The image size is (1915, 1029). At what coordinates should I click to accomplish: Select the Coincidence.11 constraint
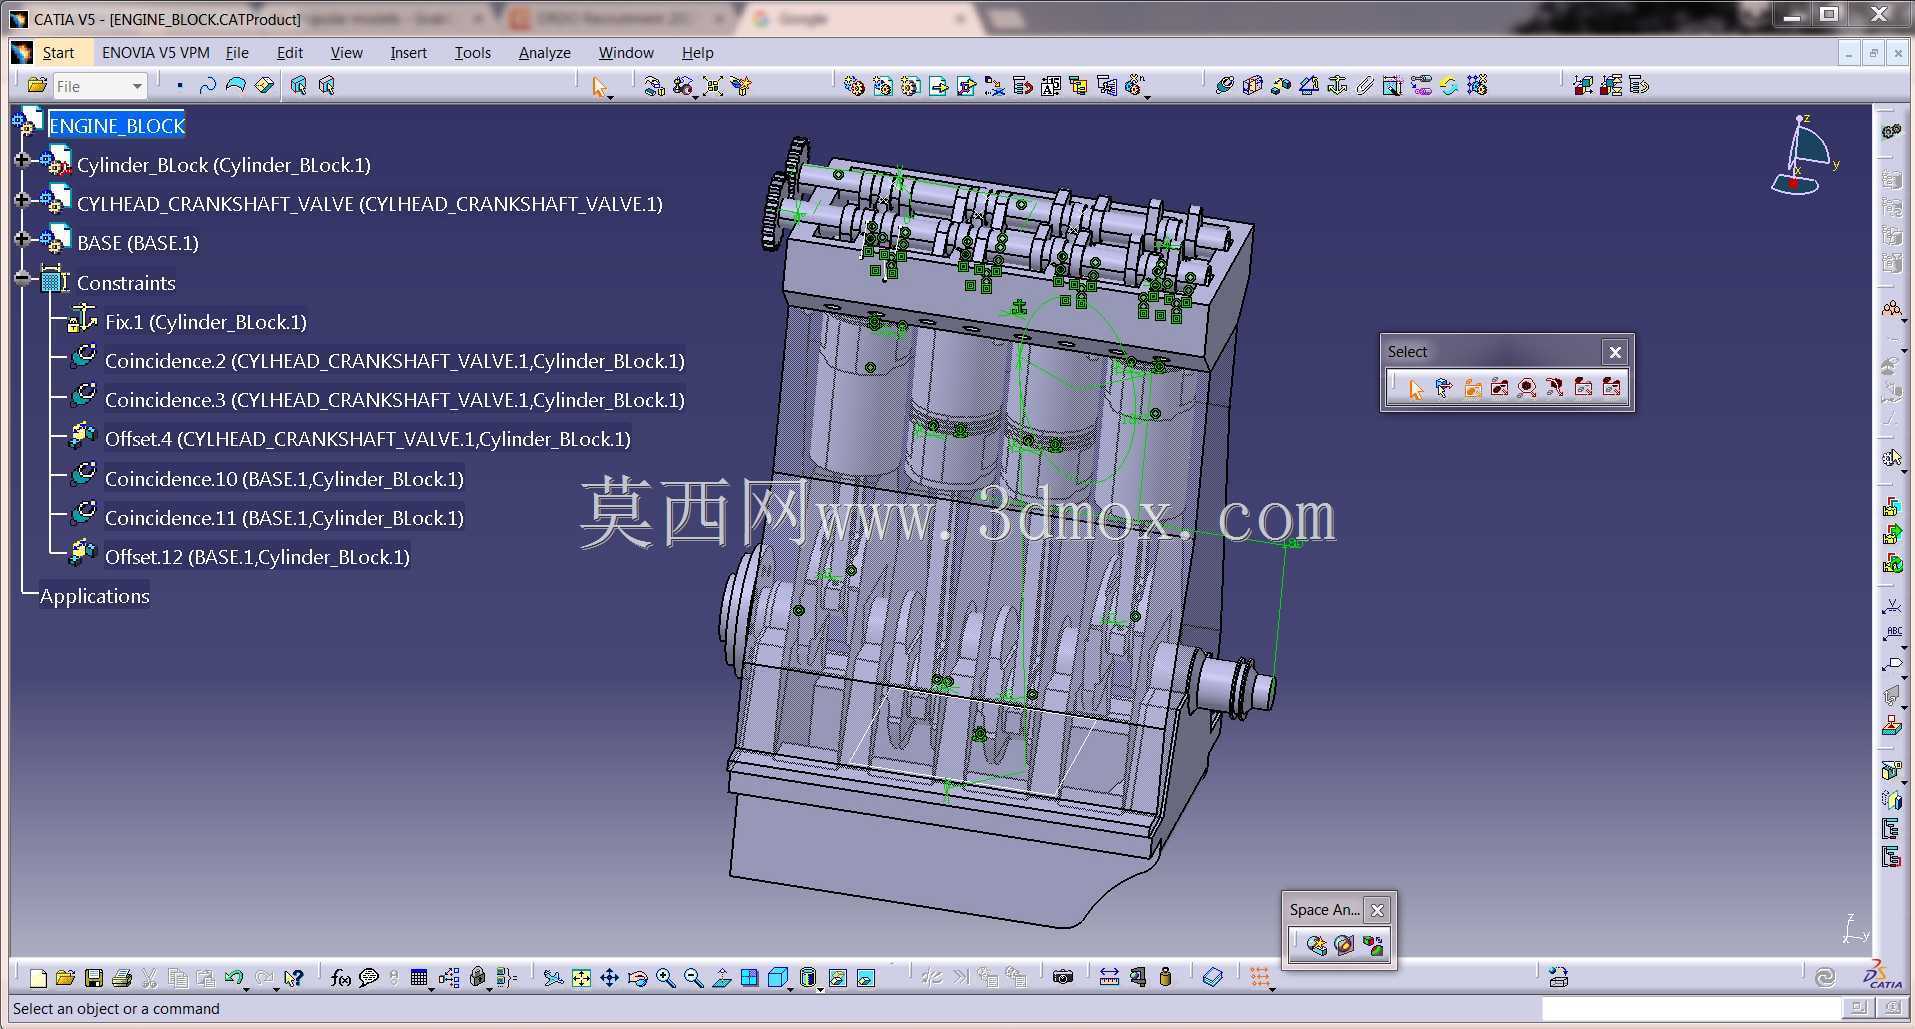285,518
